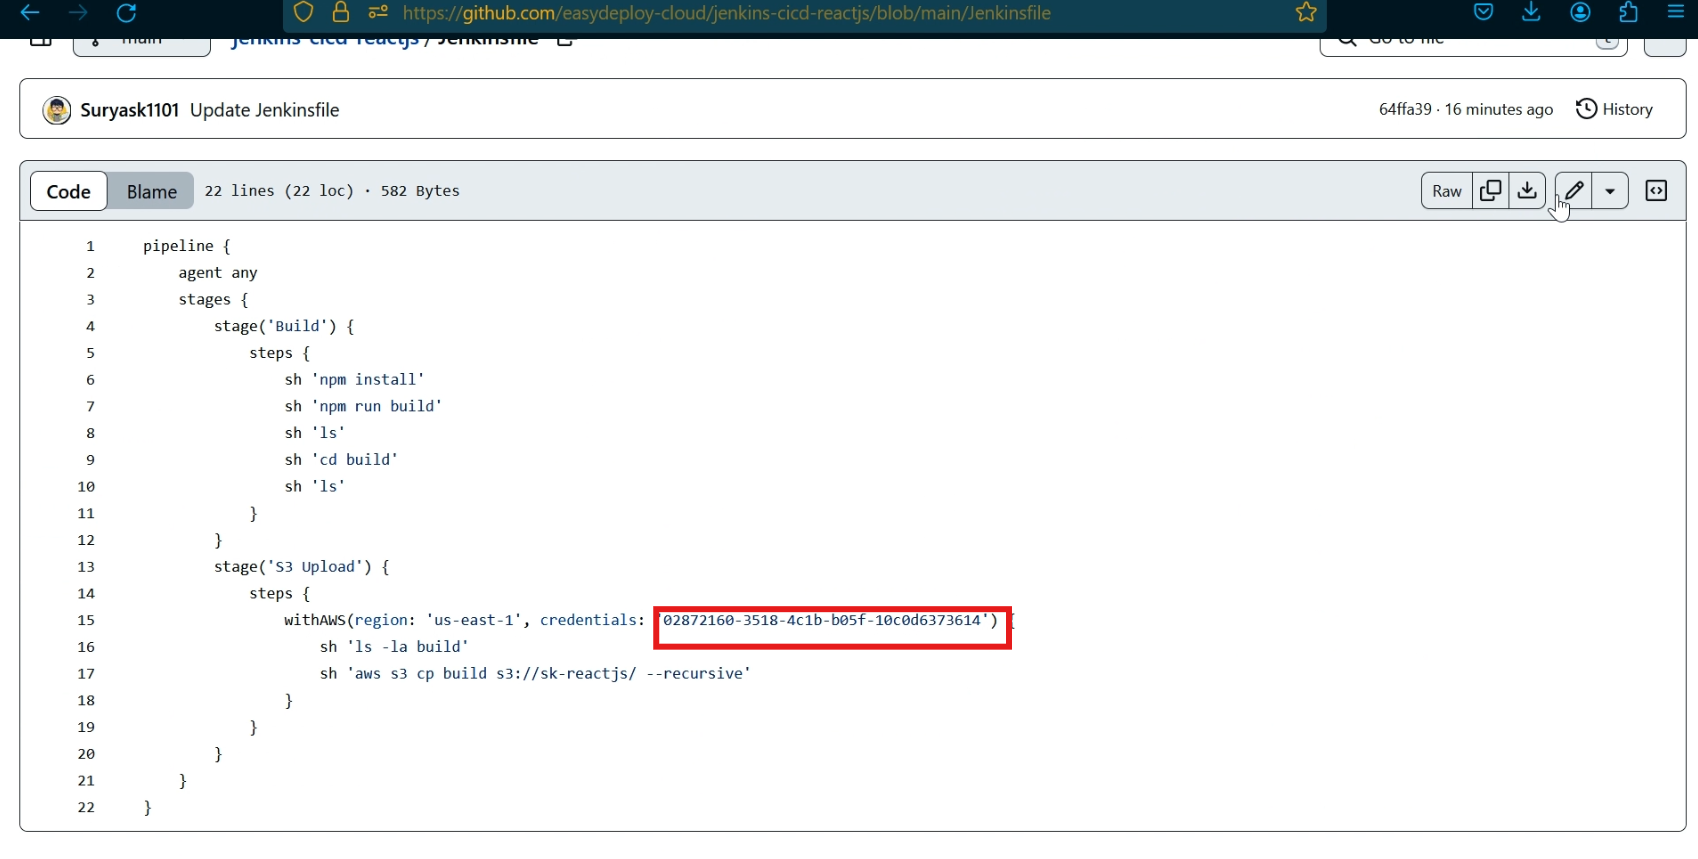1698x859 pixels.
Task: Select line number 13
Action: pyautogui.click(x=86, y=567)
